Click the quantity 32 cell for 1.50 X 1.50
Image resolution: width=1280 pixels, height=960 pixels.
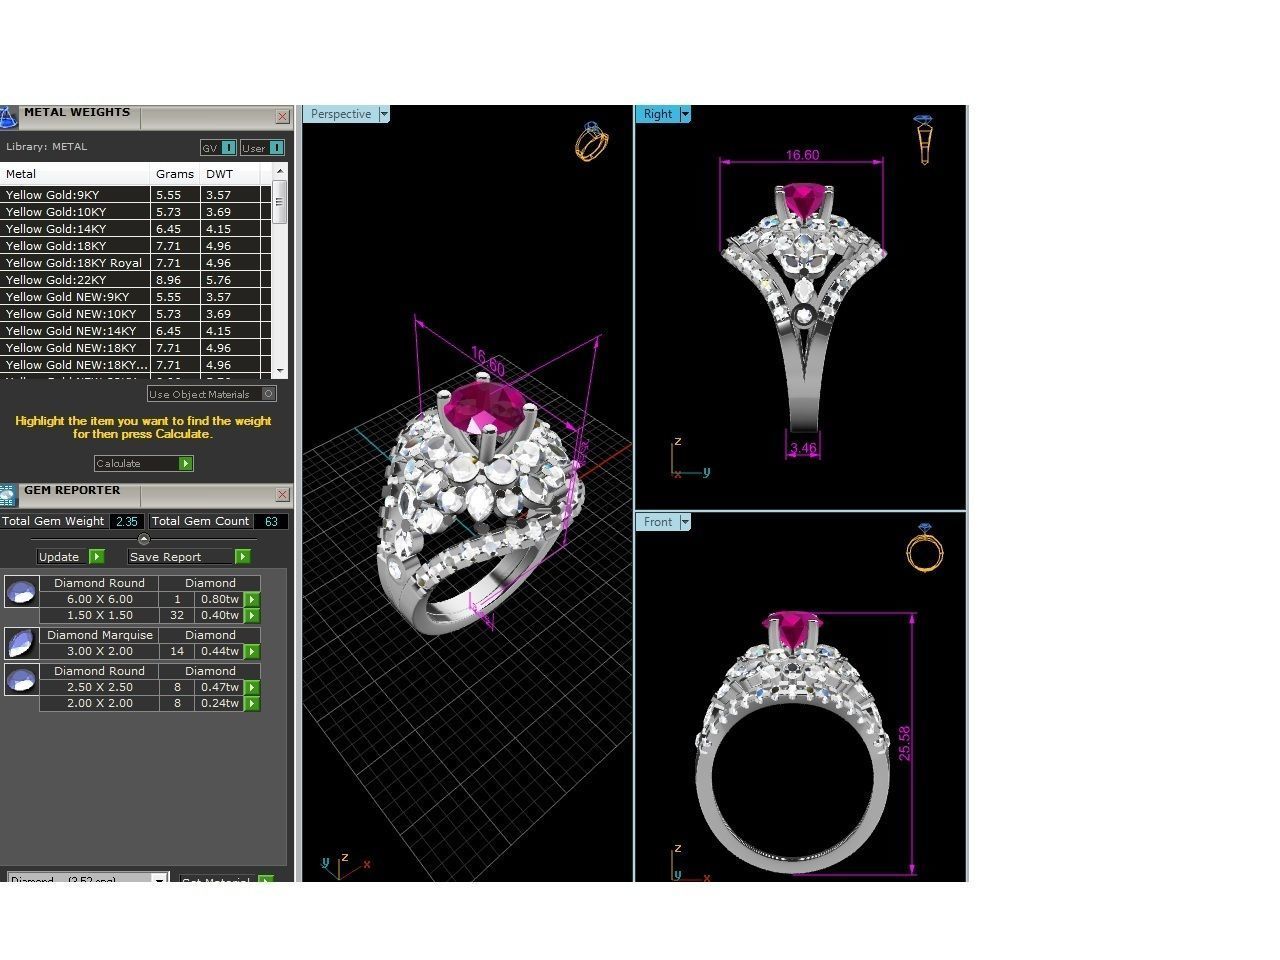click(177, 615)
